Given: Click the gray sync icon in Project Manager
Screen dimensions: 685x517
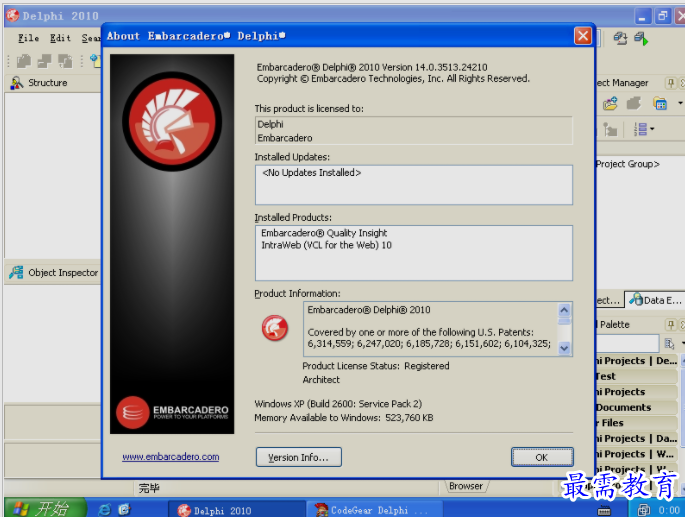Looking at the screenshot, I should click(x=610, y=129).
